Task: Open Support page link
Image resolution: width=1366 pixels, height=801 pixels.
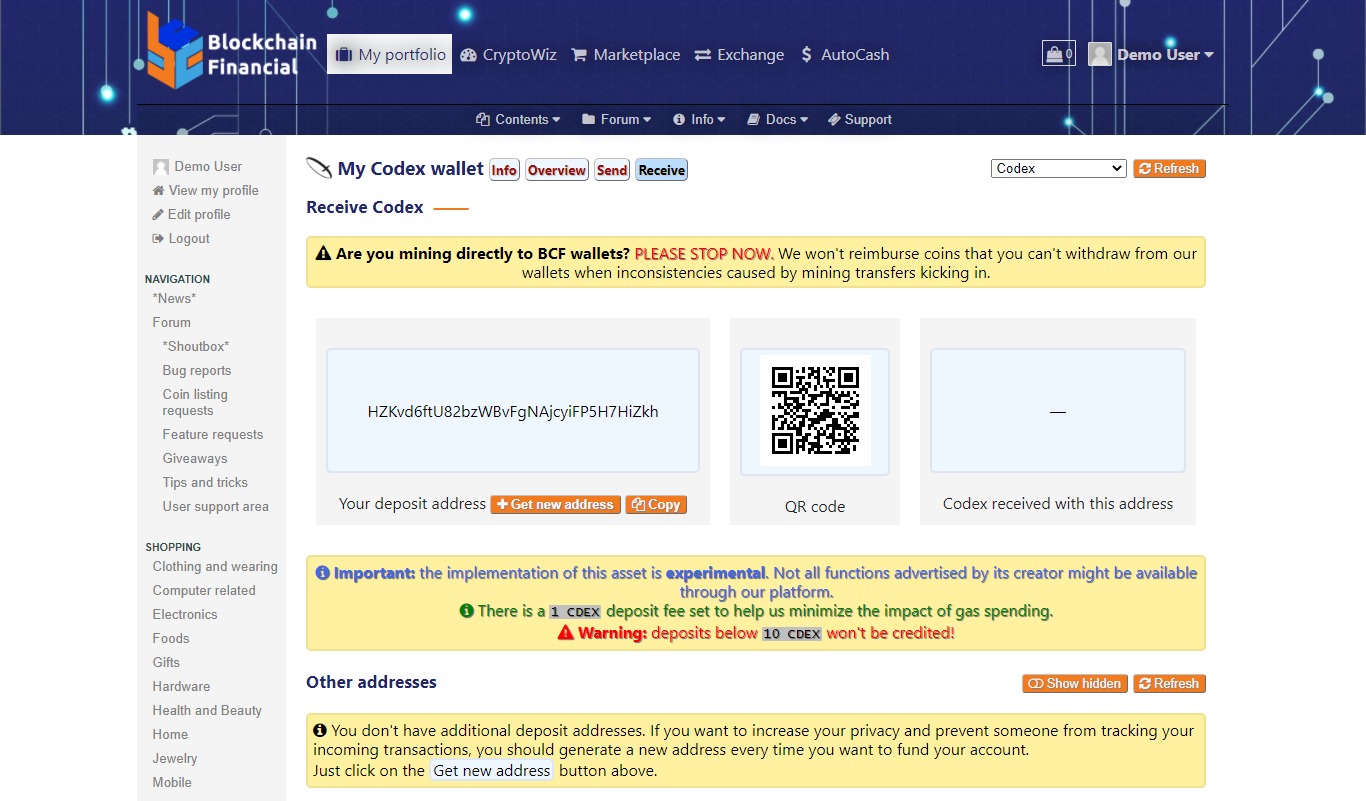Action: click(859, 119)
